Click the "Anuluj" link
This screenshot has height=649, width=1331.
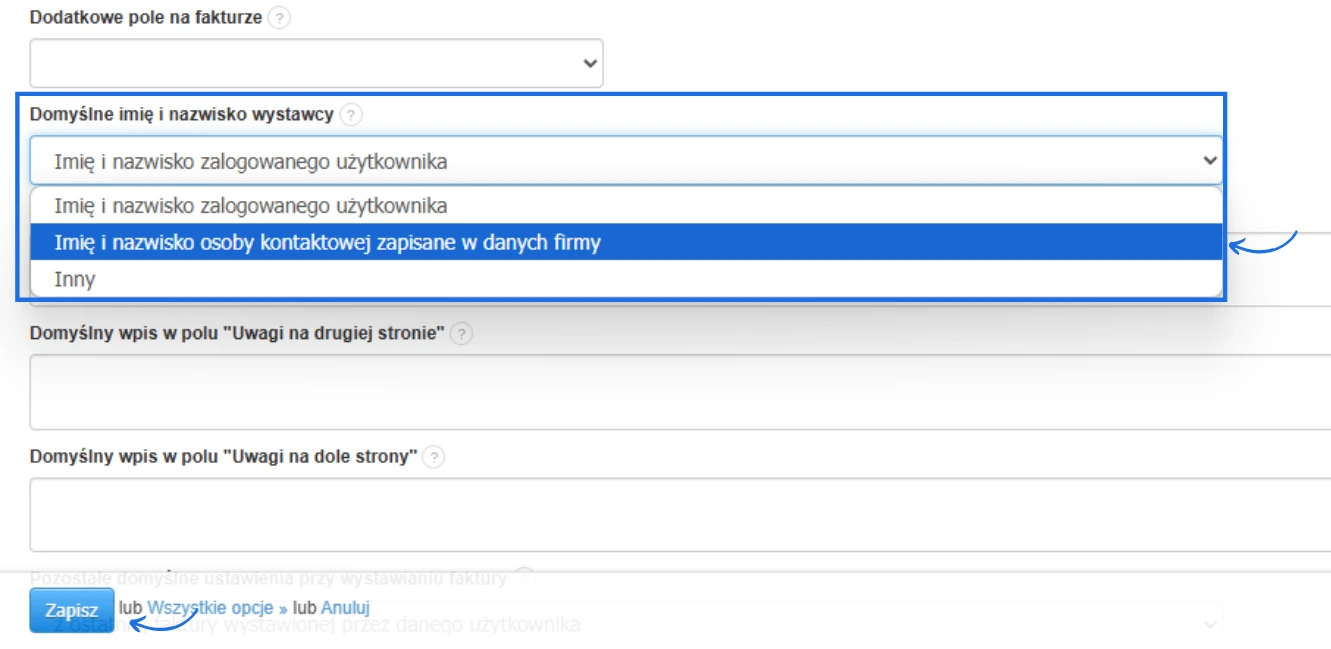(345, 608)
